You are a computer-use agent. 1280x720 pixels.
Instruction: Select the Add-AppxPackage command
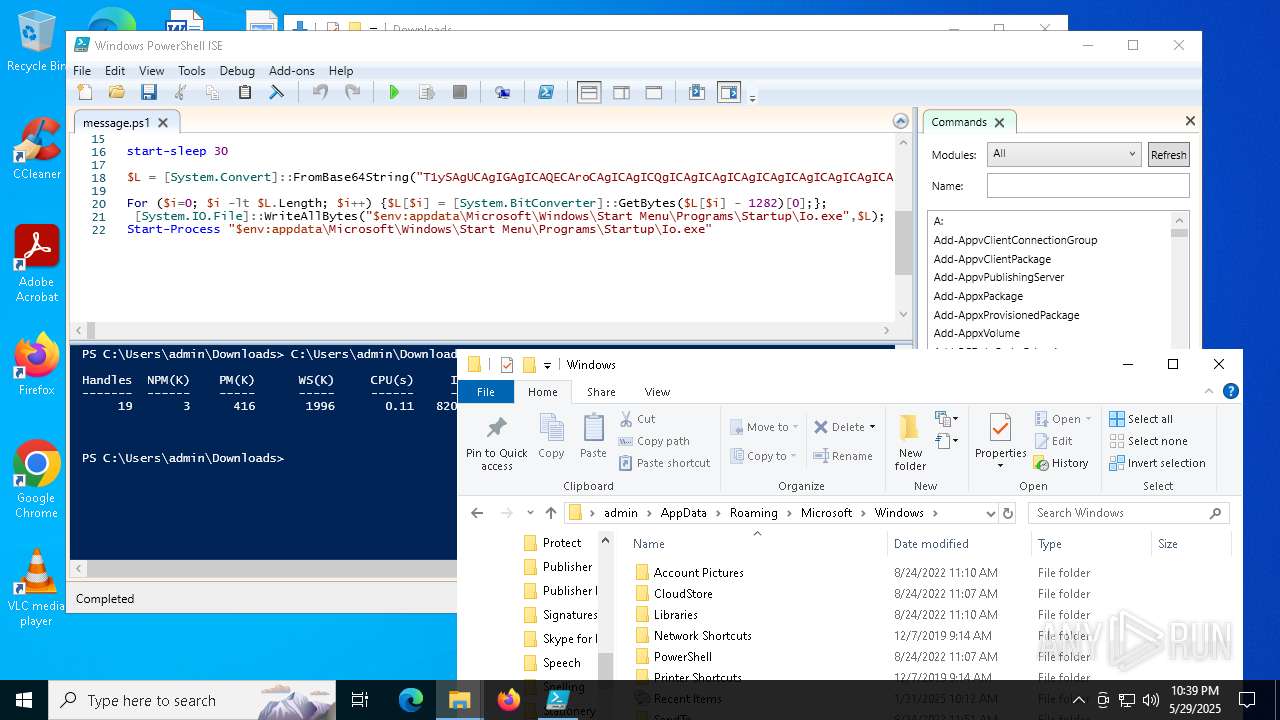click(978, 296)
